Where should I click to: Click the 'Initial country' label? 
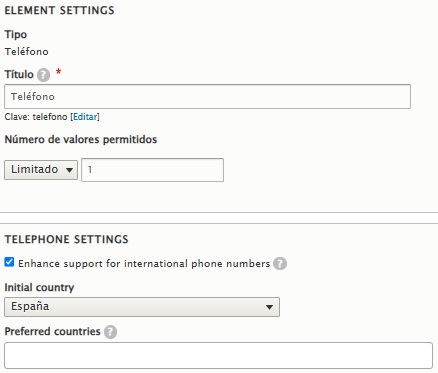[39, 287]
